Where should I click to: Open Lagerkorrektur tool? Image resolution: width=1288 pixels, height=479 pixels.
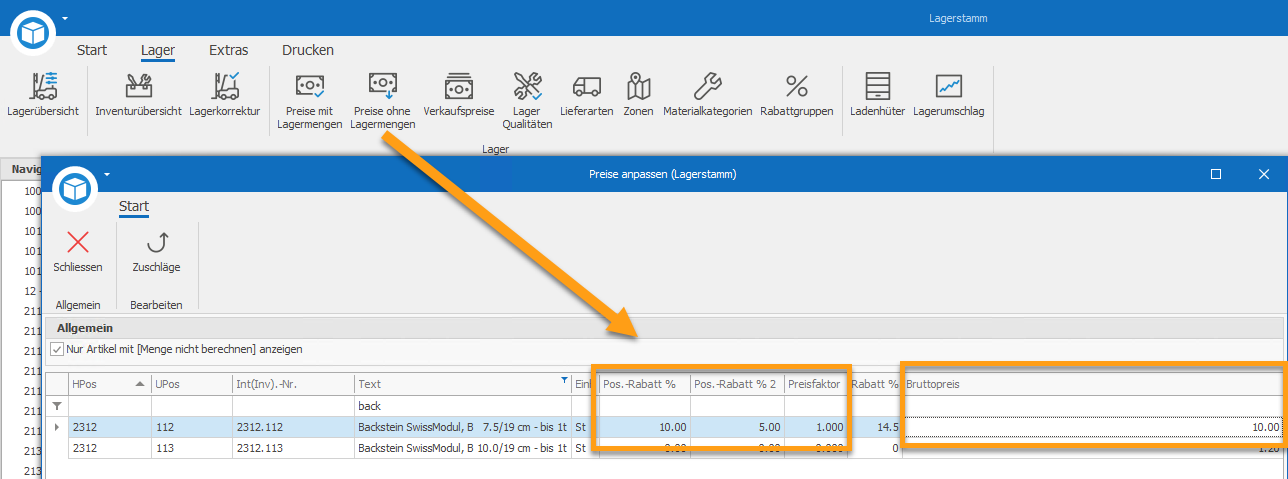[224, 94]
